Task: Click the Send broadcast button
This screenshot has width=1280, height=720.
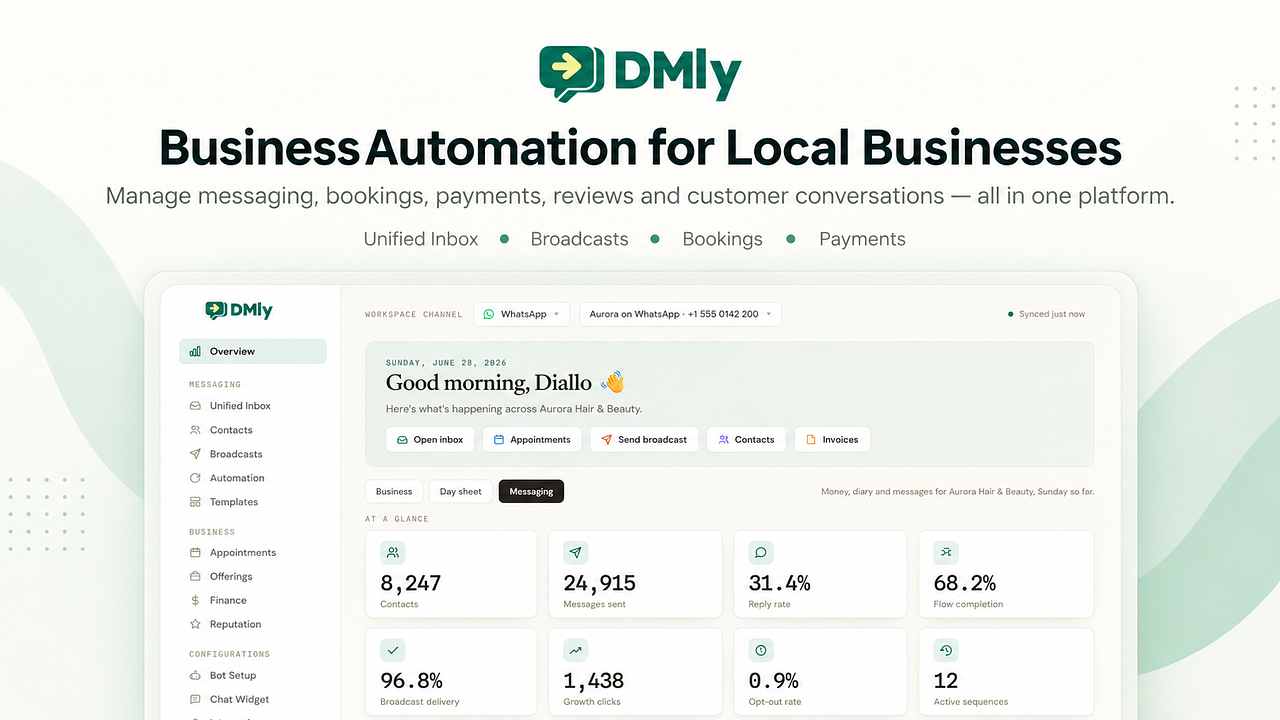Action: click(644, 440)
